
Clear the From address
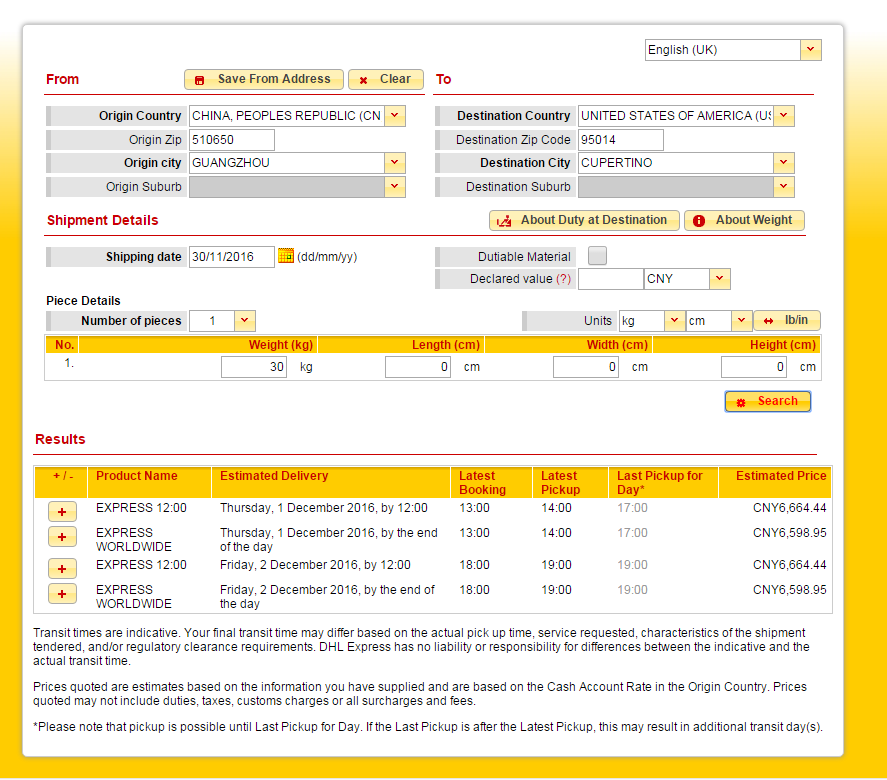tap(386, 79)
